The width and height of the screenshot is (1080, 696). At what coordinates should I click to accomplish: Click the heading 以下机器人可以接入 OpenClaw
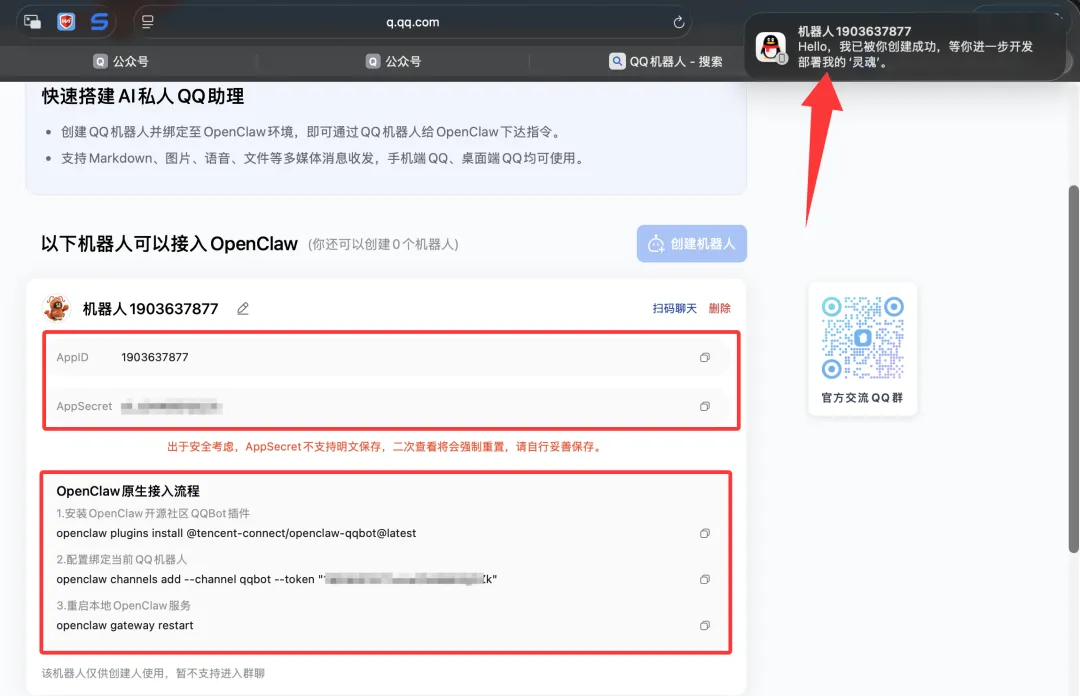(x=169, y=244)
